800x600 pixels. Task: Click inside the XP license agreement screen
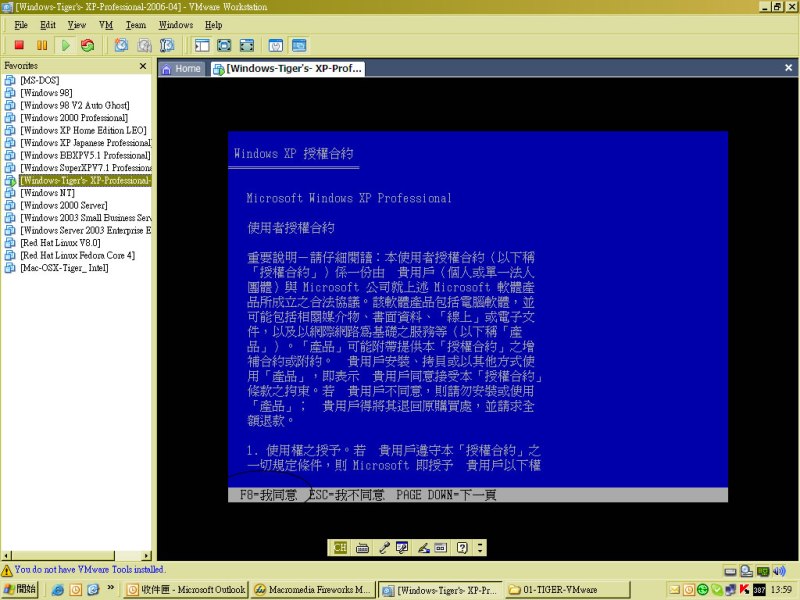click(478, 316)
